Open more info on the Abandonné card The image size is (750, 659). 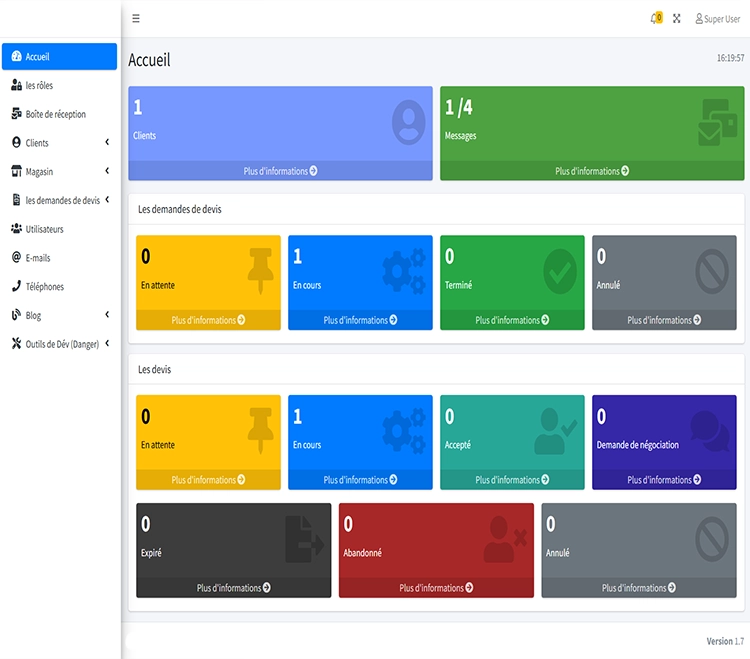point(436,588)
